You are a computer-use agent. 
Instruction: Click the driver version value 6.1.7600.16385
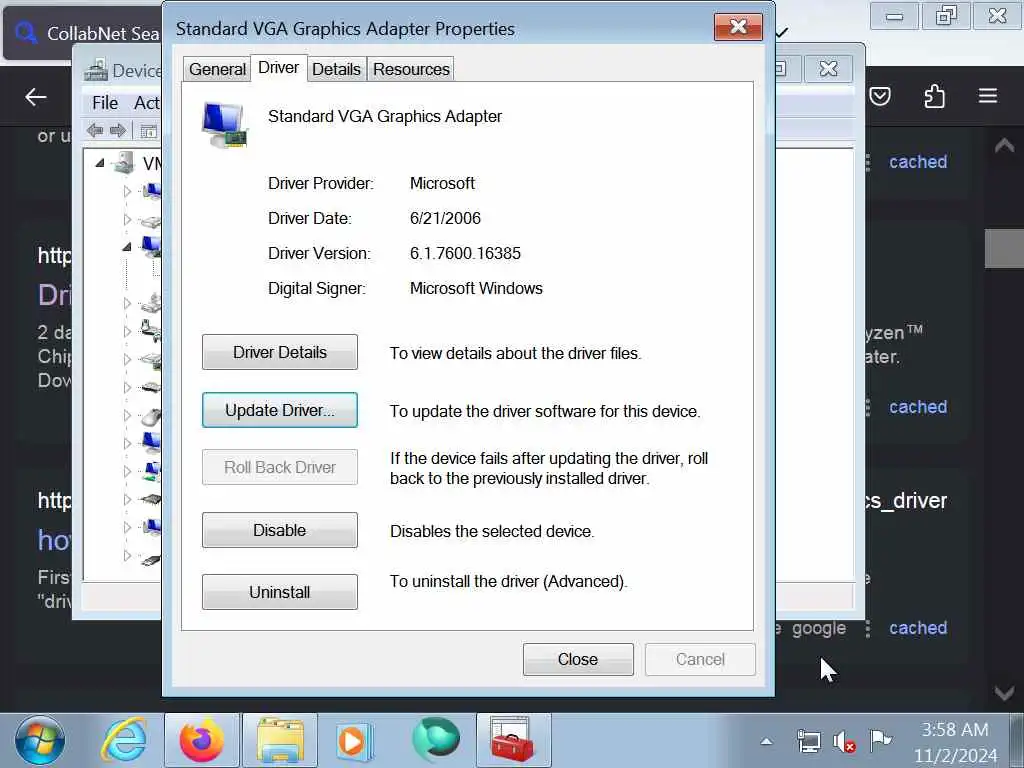pyautogui.click(x=465, y=253)
